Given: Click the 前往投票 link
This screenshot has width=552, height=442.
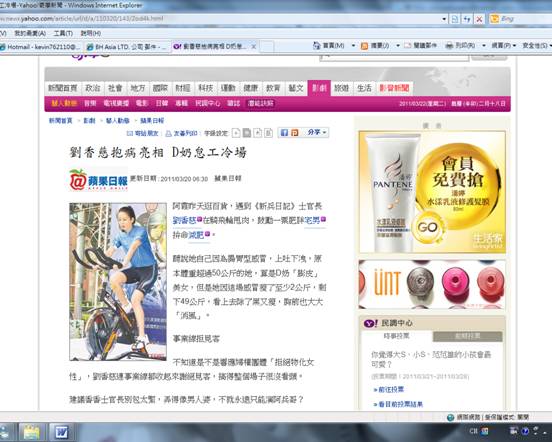Looking at the screenshot, I should 389,390.
